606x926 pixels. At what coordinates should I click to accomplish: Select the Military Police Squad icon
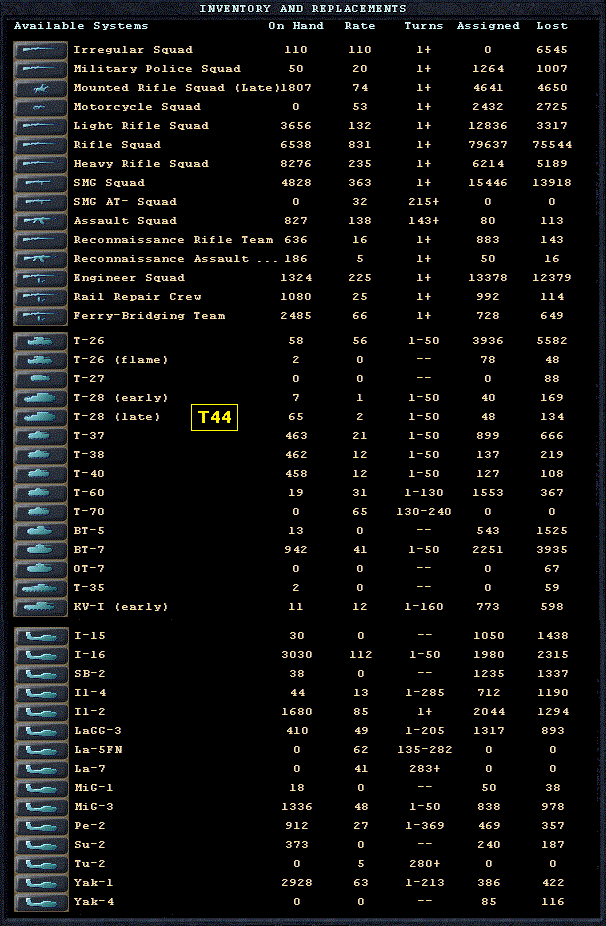[40, 69]
